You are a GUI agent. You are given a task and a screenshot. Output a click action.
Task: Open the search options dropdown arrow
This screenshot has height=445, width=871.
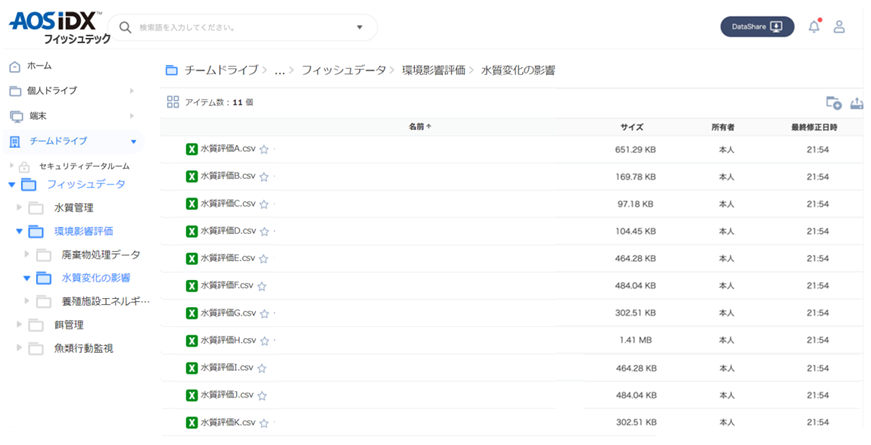[x=359, y=27]
